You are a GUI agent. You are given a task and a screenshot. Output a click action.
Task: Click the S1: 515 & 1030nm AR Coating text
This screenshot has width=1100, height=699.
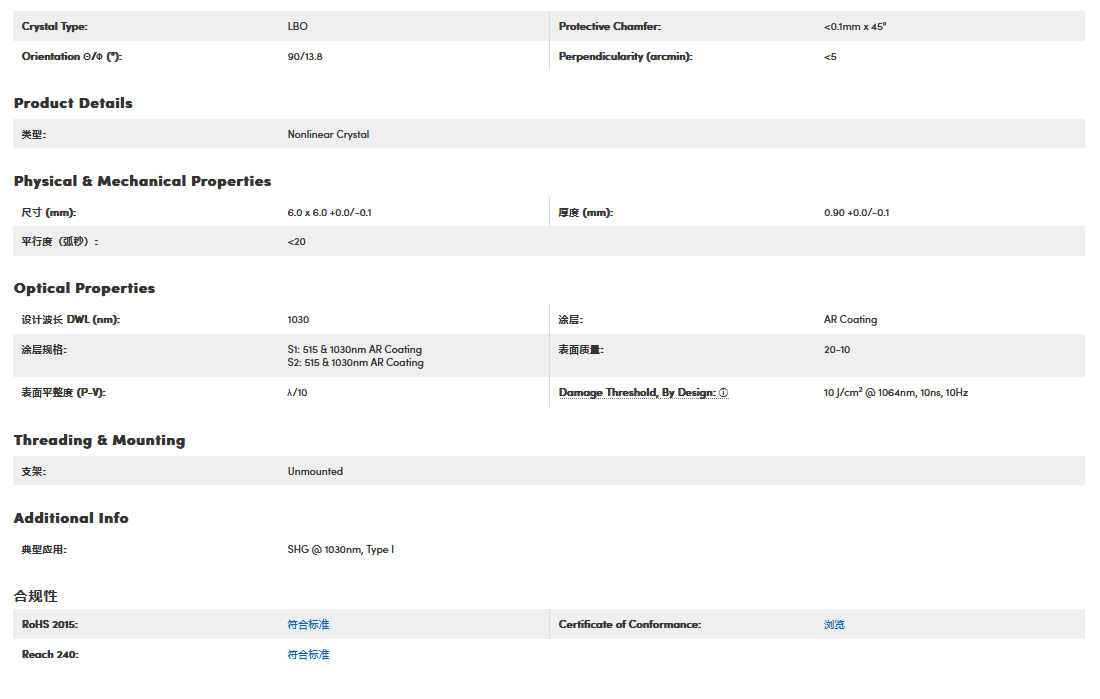(354, 350)
